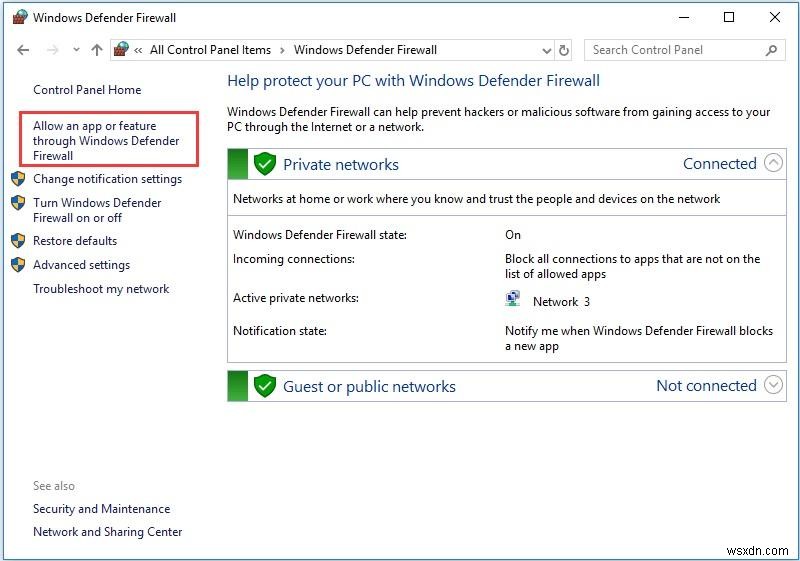Click the Private networks heading
The height and width of the screenshot is (561, 800).
click(x=341, y=164)
